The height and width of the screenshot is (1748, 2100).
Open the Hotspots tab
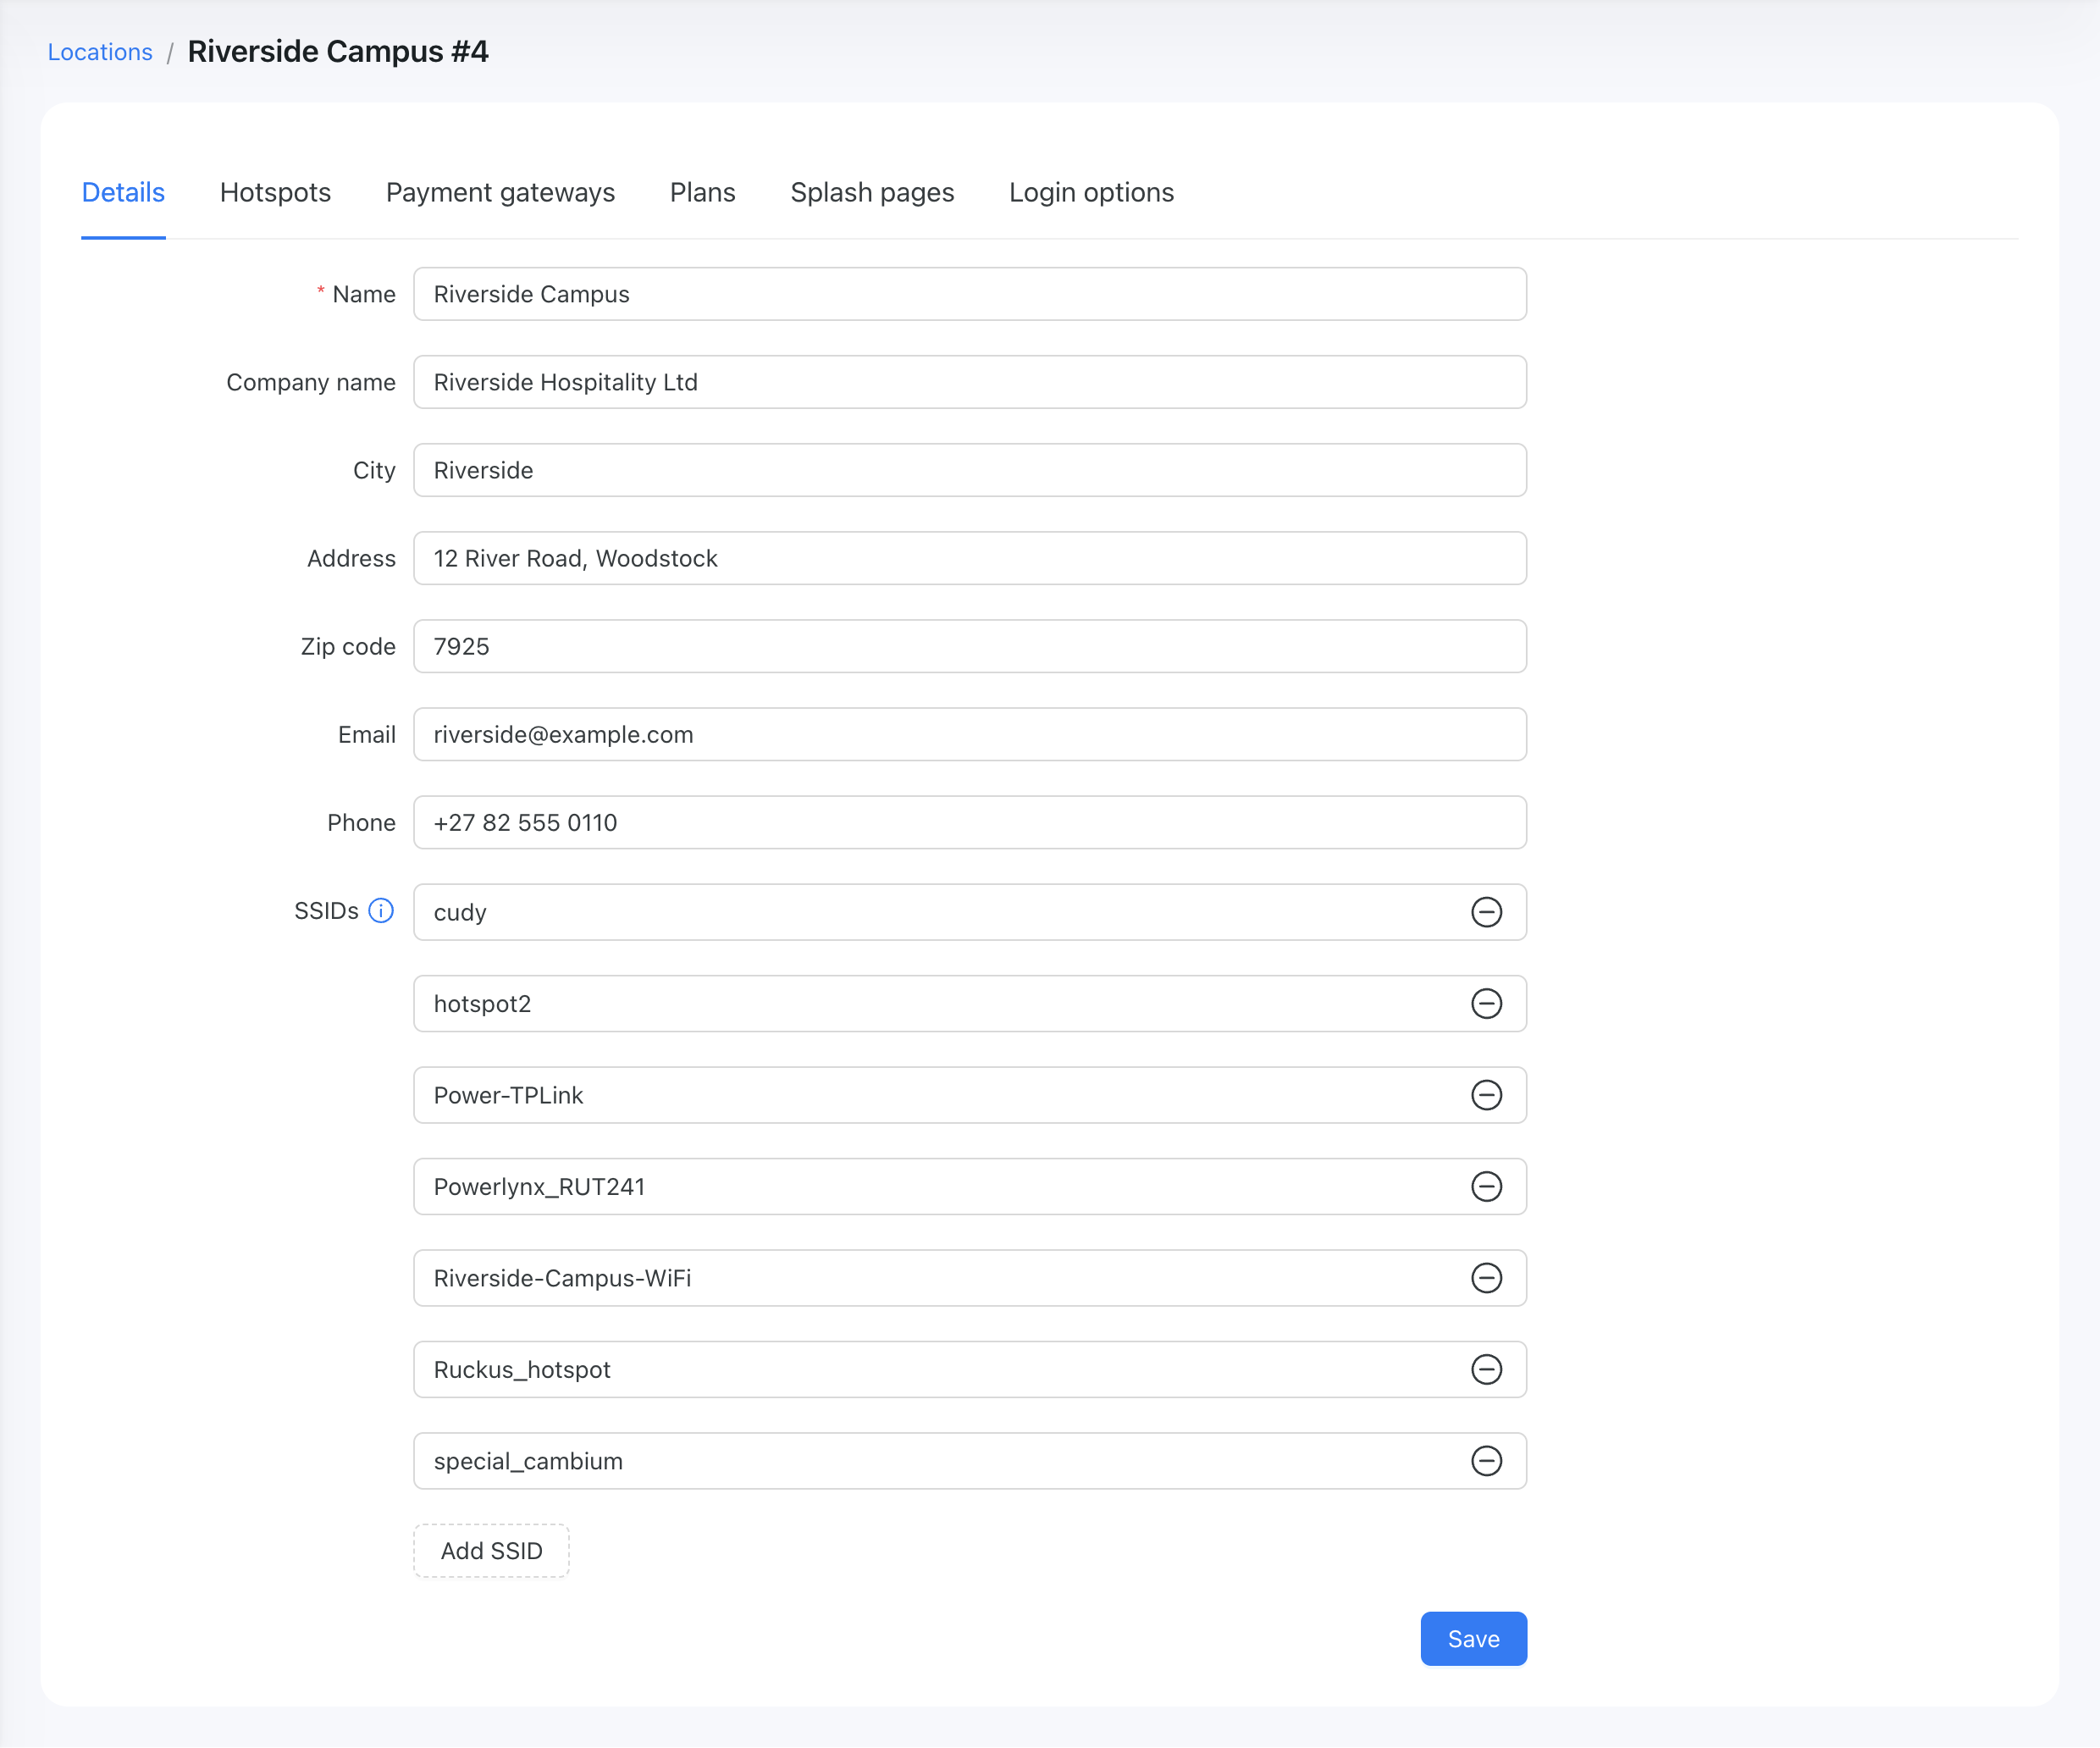[x=275, y=192]
